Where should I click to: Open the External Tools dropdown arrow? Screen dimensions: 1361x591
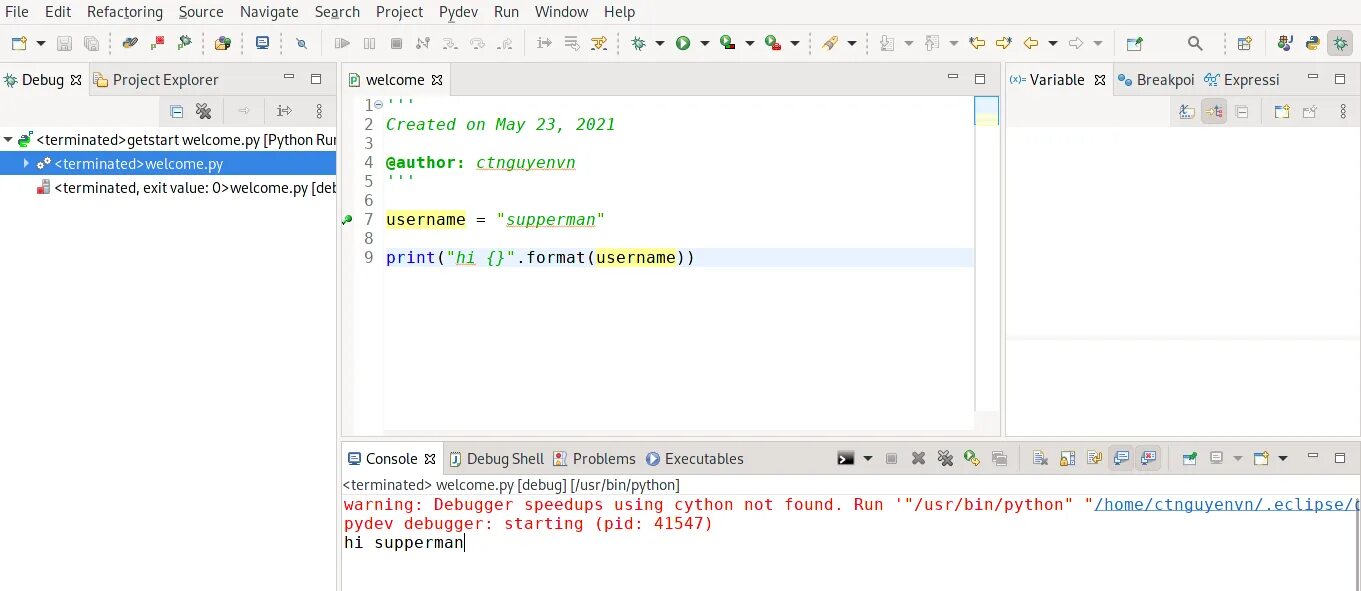(x=795, y=43)
